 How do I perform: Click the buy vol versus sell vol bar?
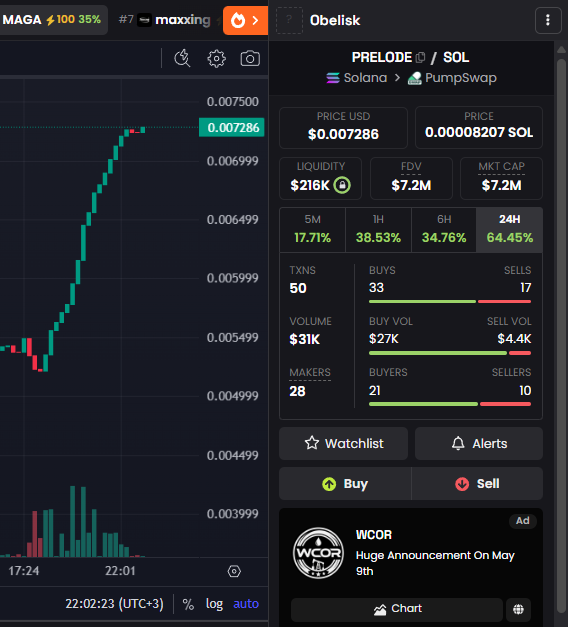tap(450, 353)
